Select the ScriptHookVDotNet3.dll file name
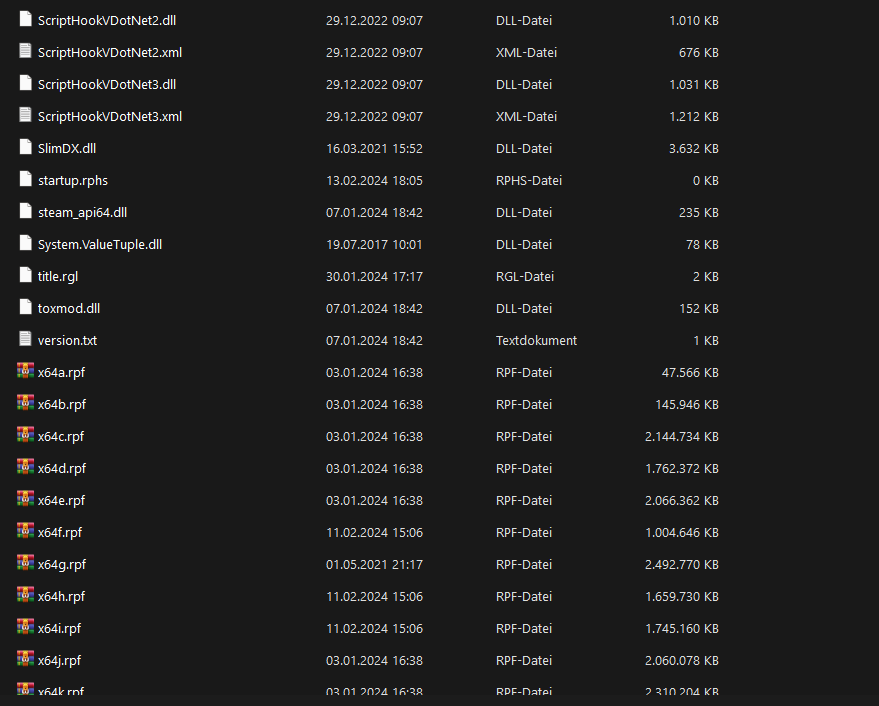 [x=106, y=84]
